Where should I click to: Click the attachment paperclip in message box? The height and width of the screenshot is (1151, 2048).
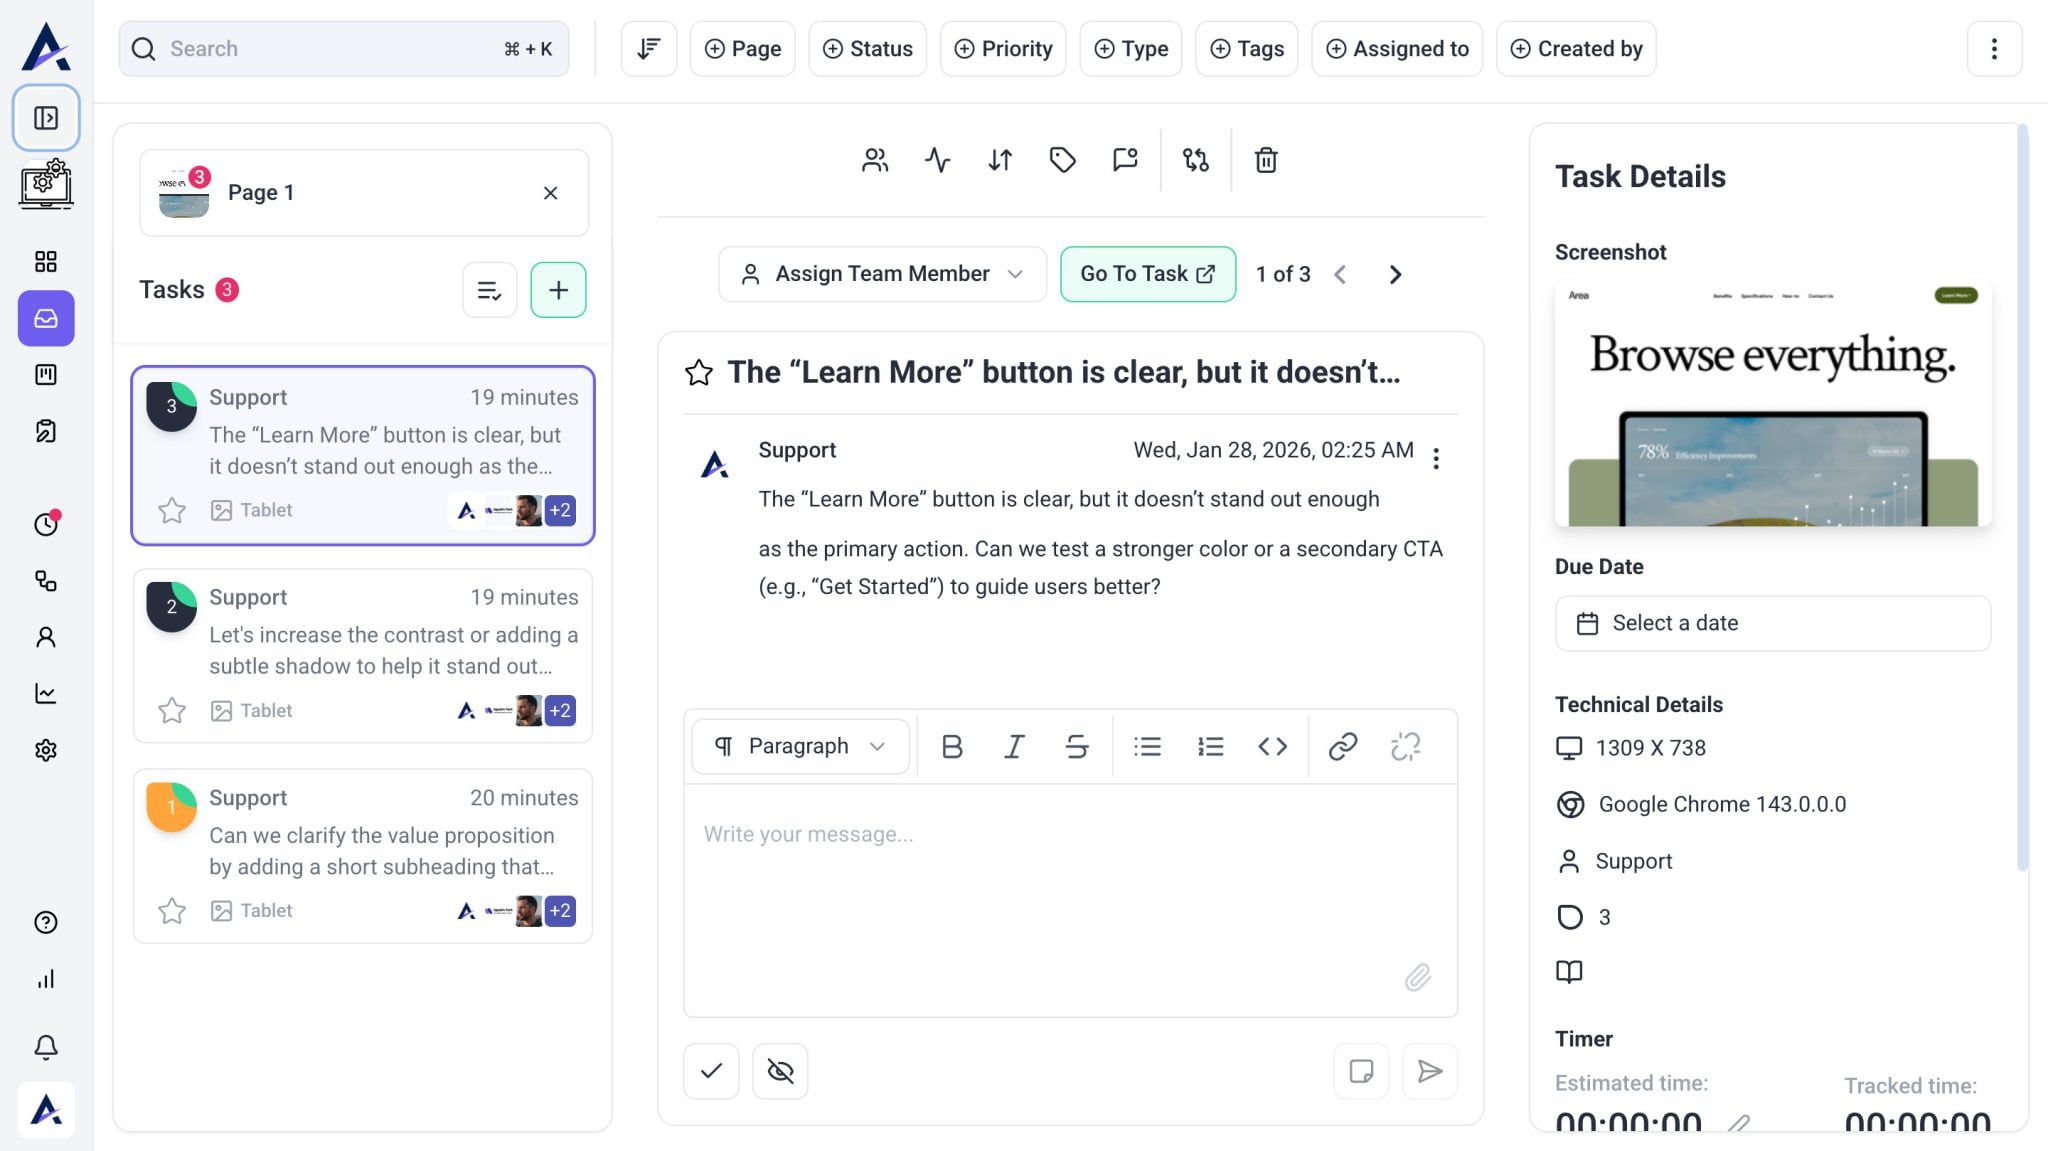coord(1417,977)
